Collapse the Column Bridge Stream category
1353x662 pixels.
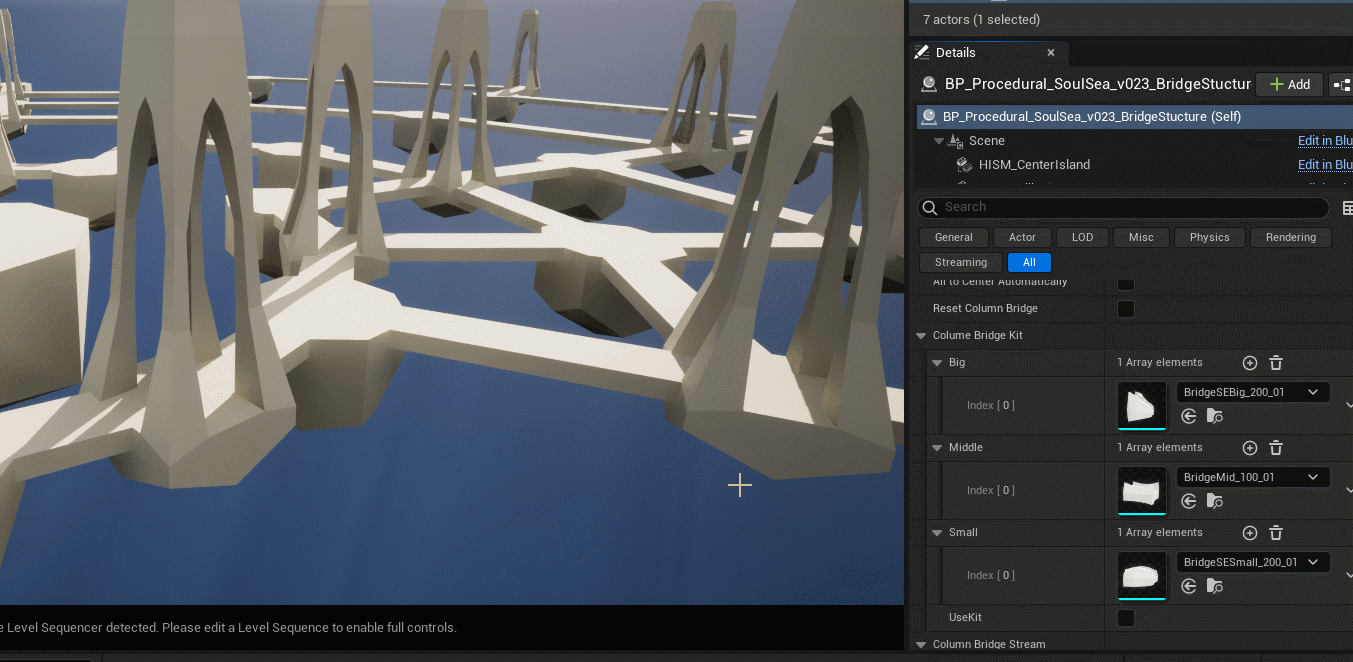tap(922, 645)
